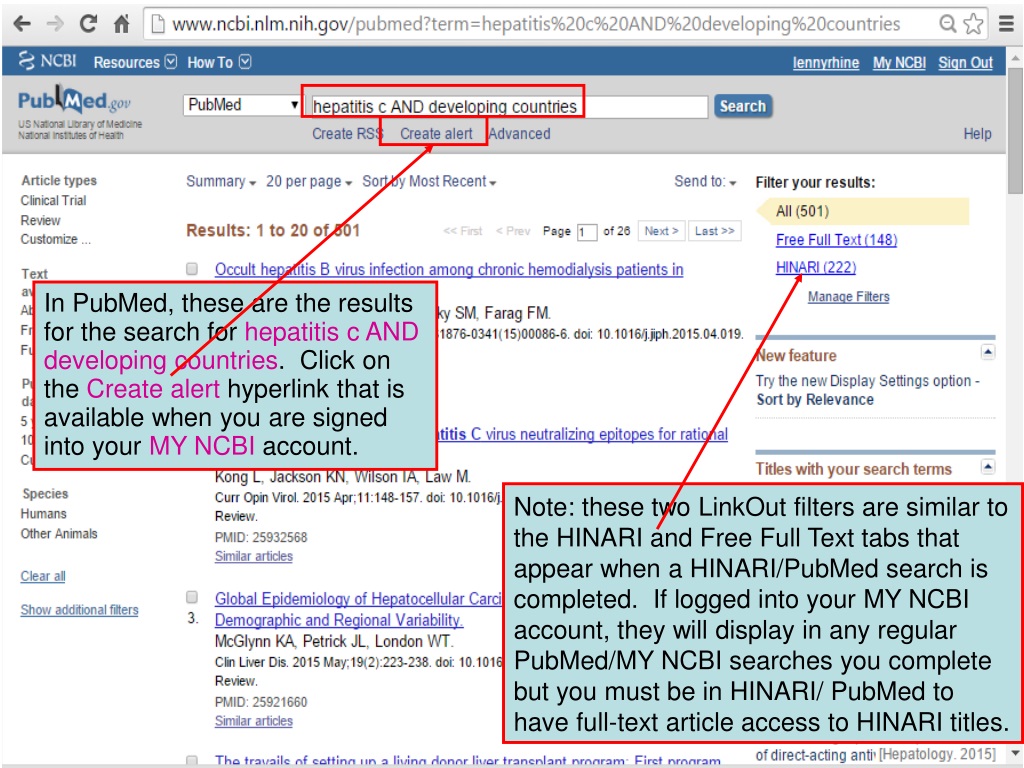The width and height of the screenshot is (1024, 768).
Task: Collapse the New feature panel
Action: pos(987,353)
